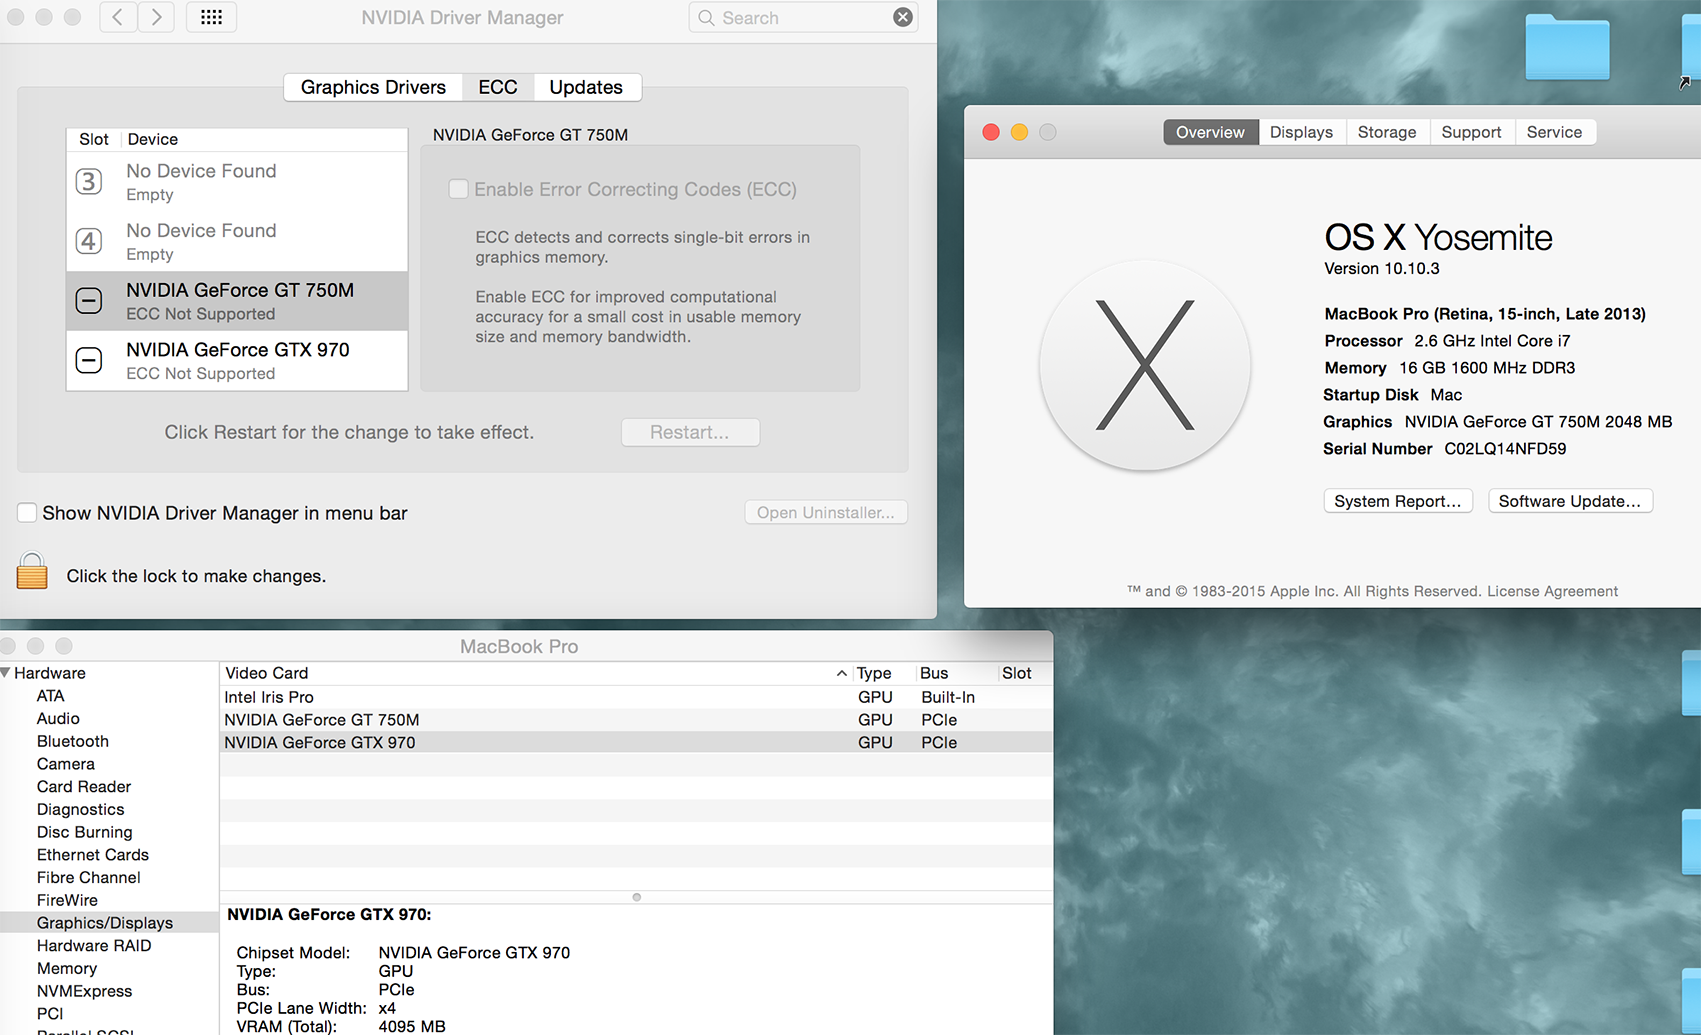Select NVIDIA GeForce GT 750M video card row
1701x1035 pixels.
click(x=636, y=720)
